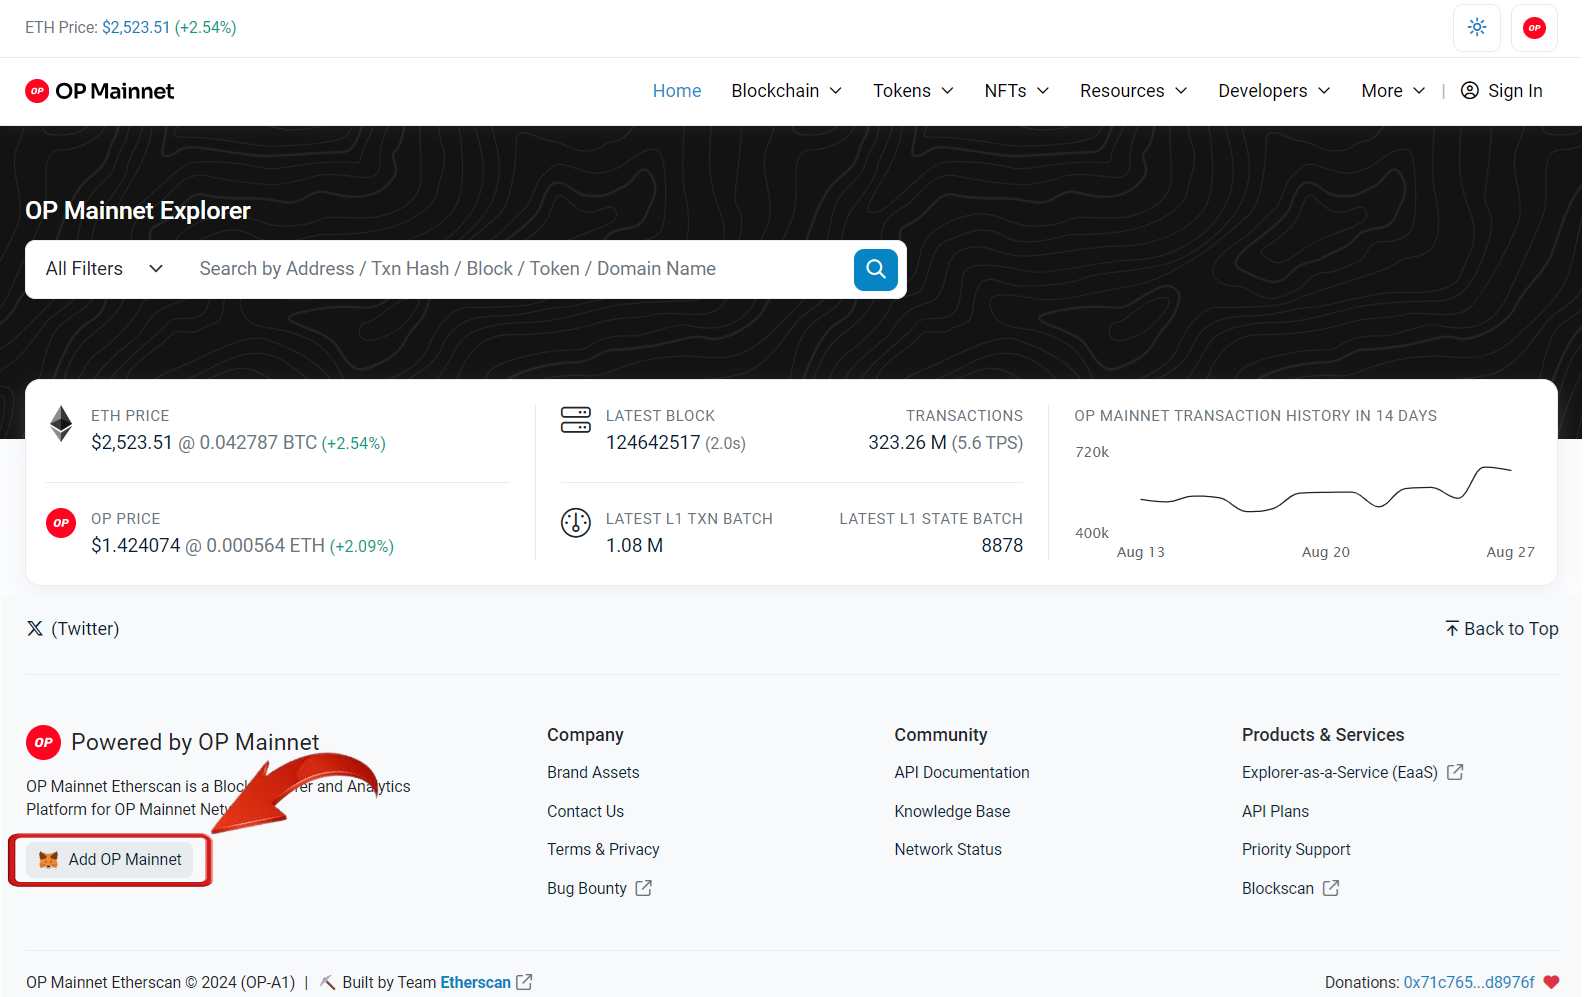The width and height of the screenshot is (1585, 997).
Task: Click donations address 0x71c765...d8976f
Action: tap(1469, 983)
